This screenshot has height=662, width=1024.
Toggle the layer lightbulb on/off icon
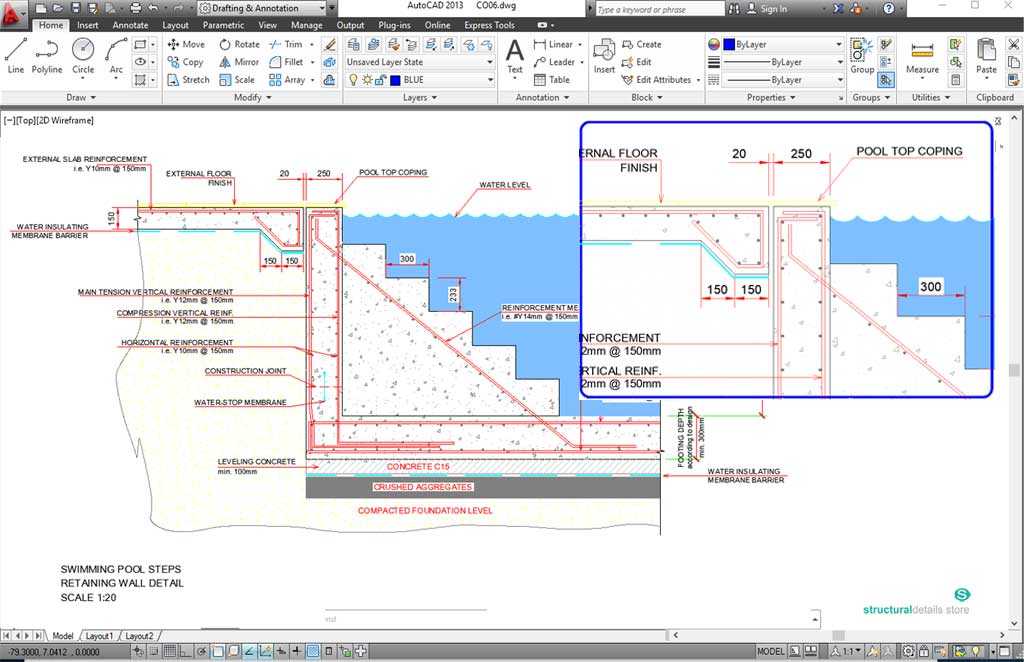pos(353,80)
